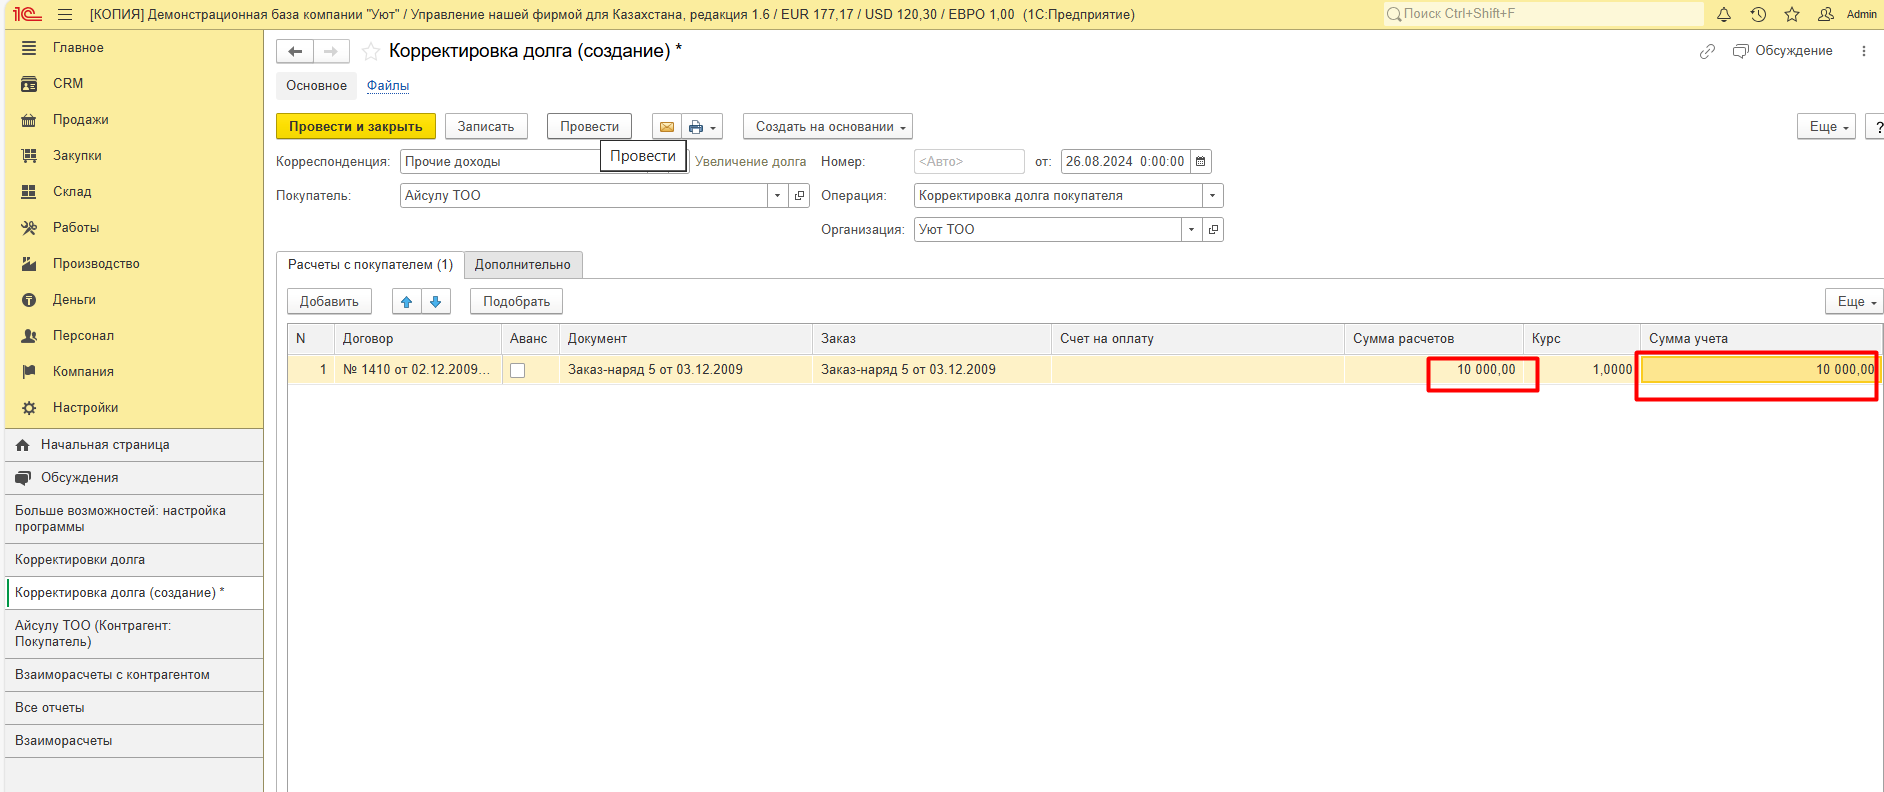The height and width of the screenshot is (792, 1884).
Task: Copy link to document icon
Action: 1707,51
